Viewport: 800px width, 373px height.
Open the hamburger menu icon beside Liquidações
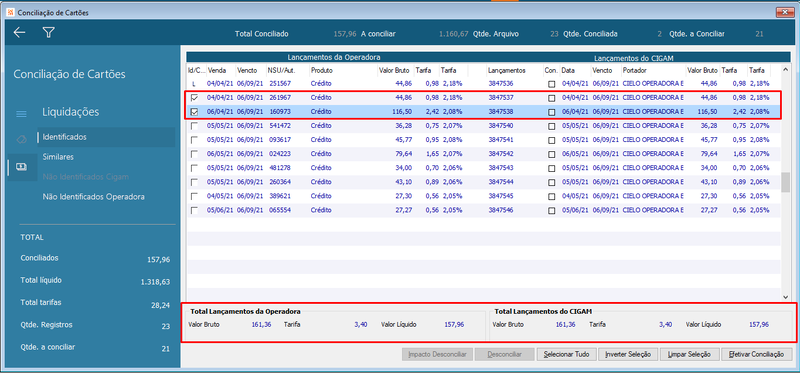(x=21, y=114)
